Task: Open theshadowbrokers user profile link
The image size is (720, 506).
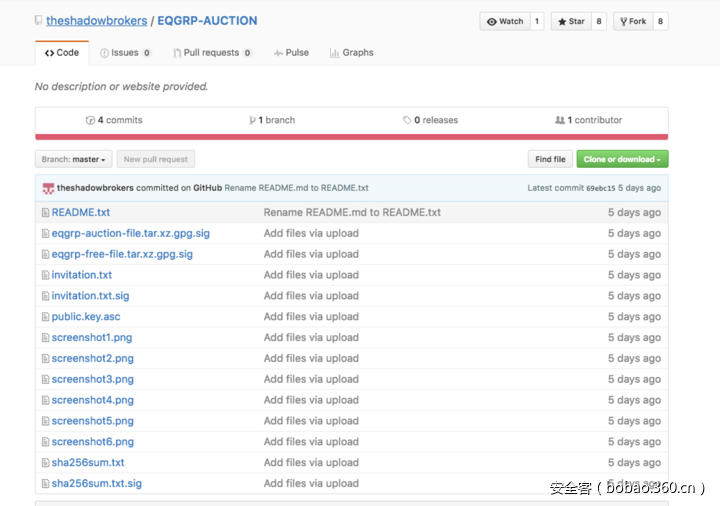Action: click(96, 21)
